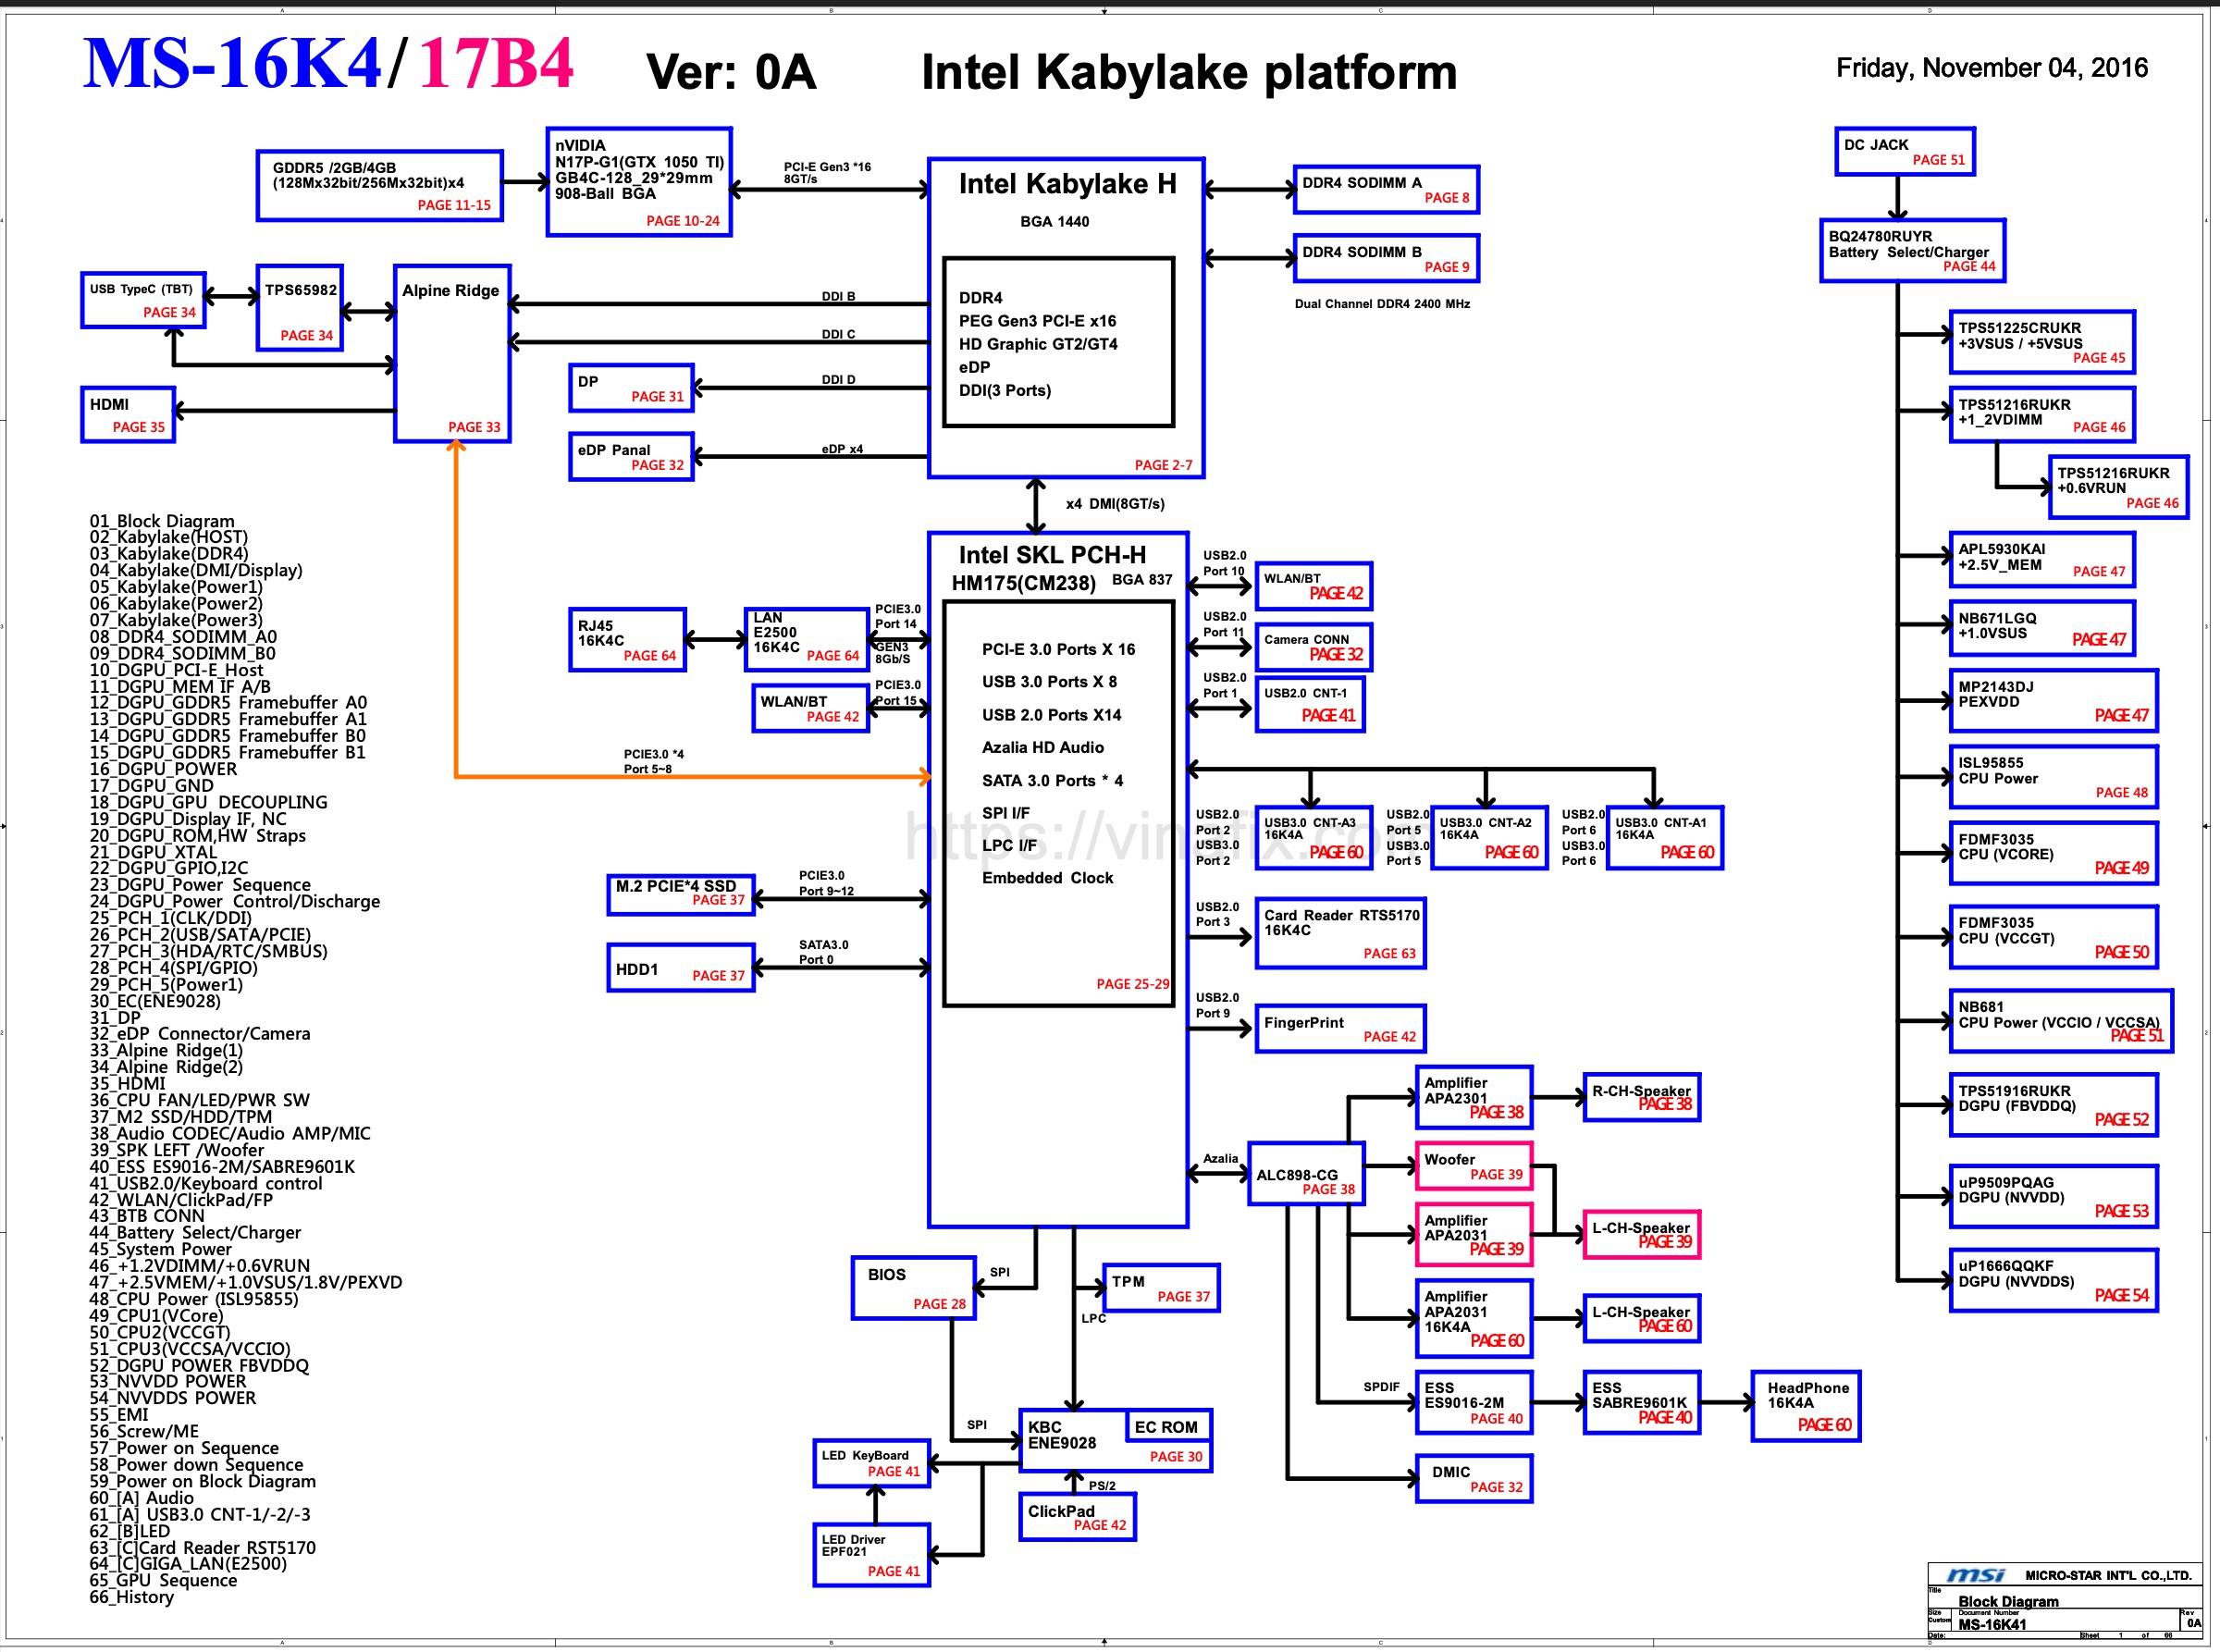
Task: Click the eDP Panal block
Action: 631,457
